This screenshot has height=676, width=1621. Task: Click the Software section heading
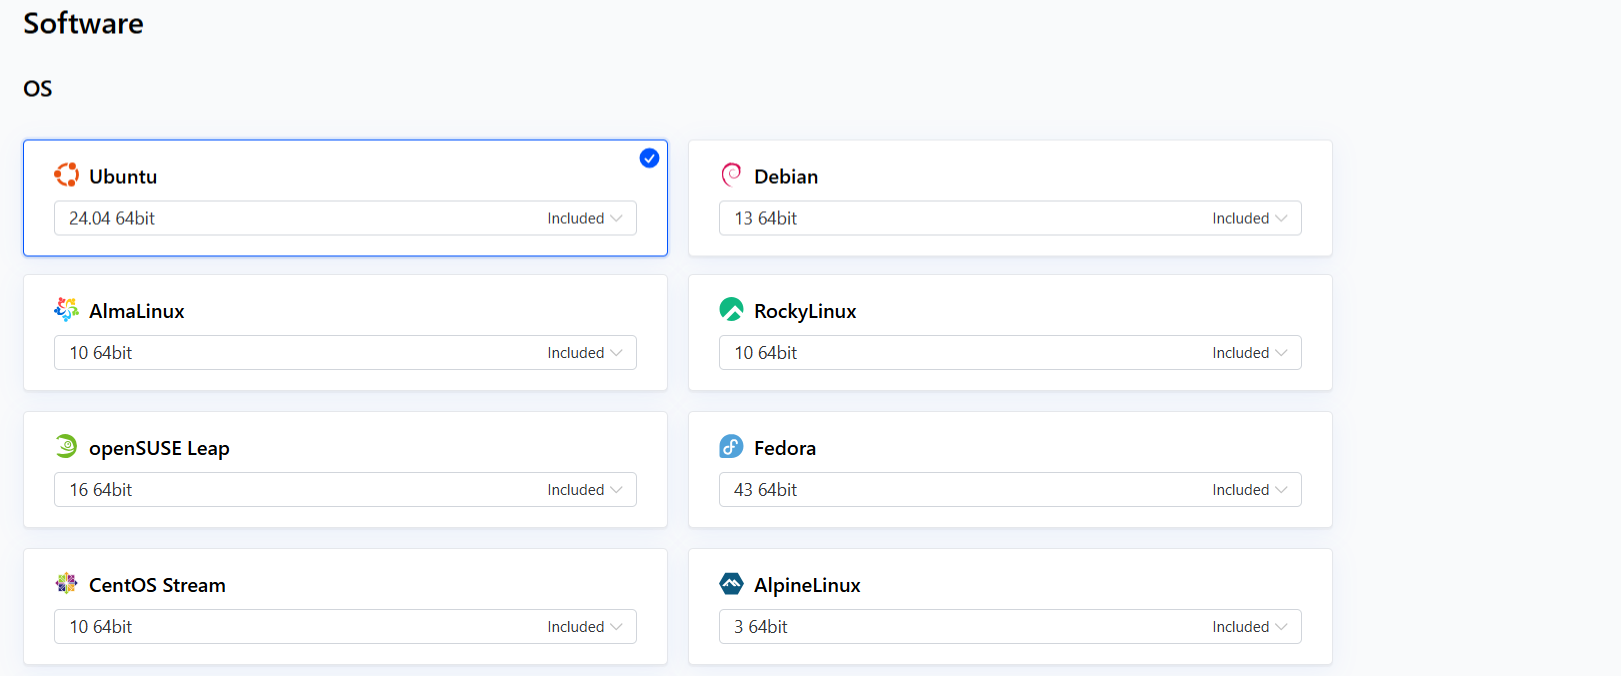pyautogui.click(x=83, y=23)
